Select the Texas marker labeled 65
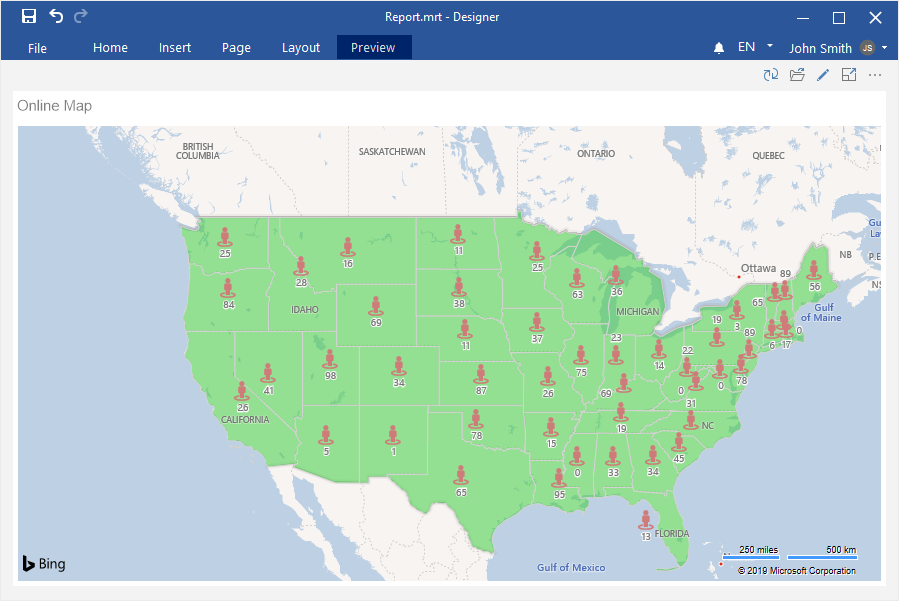 [460, 475]
